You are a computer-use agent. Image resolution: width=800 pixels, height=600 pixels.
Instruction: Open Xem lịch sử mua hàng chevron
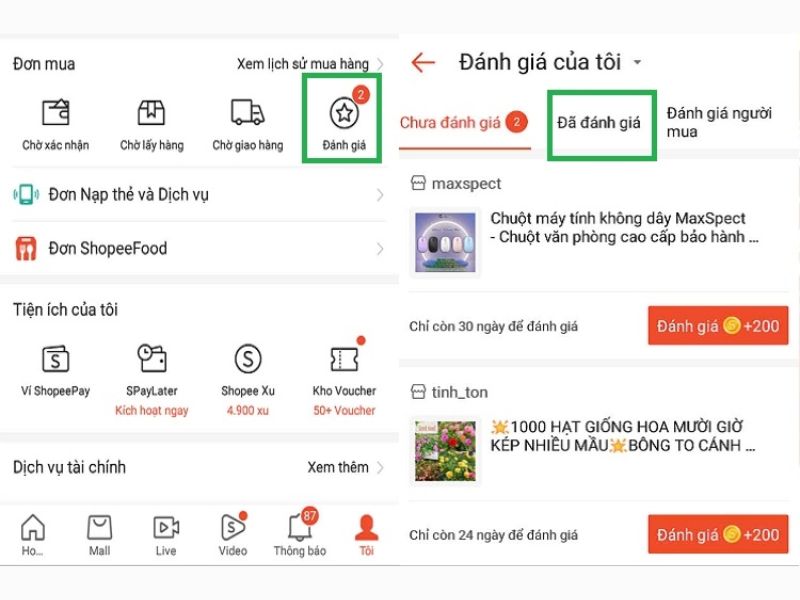click(380, 64)
